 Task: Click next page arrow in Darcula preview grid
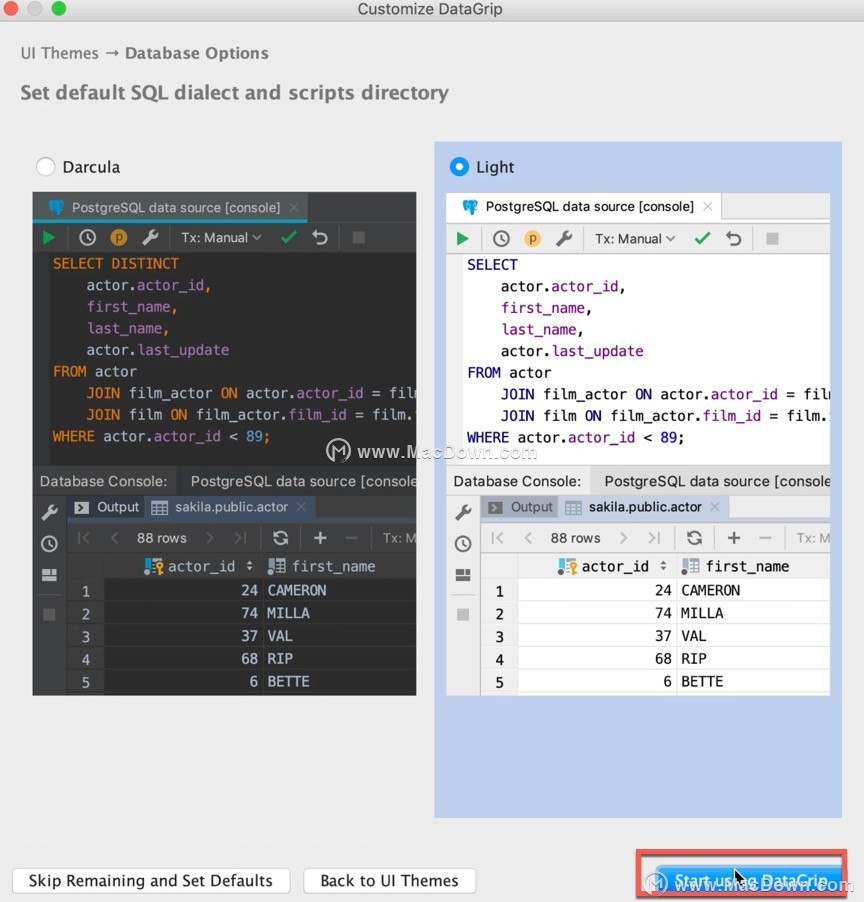[209, 538]
